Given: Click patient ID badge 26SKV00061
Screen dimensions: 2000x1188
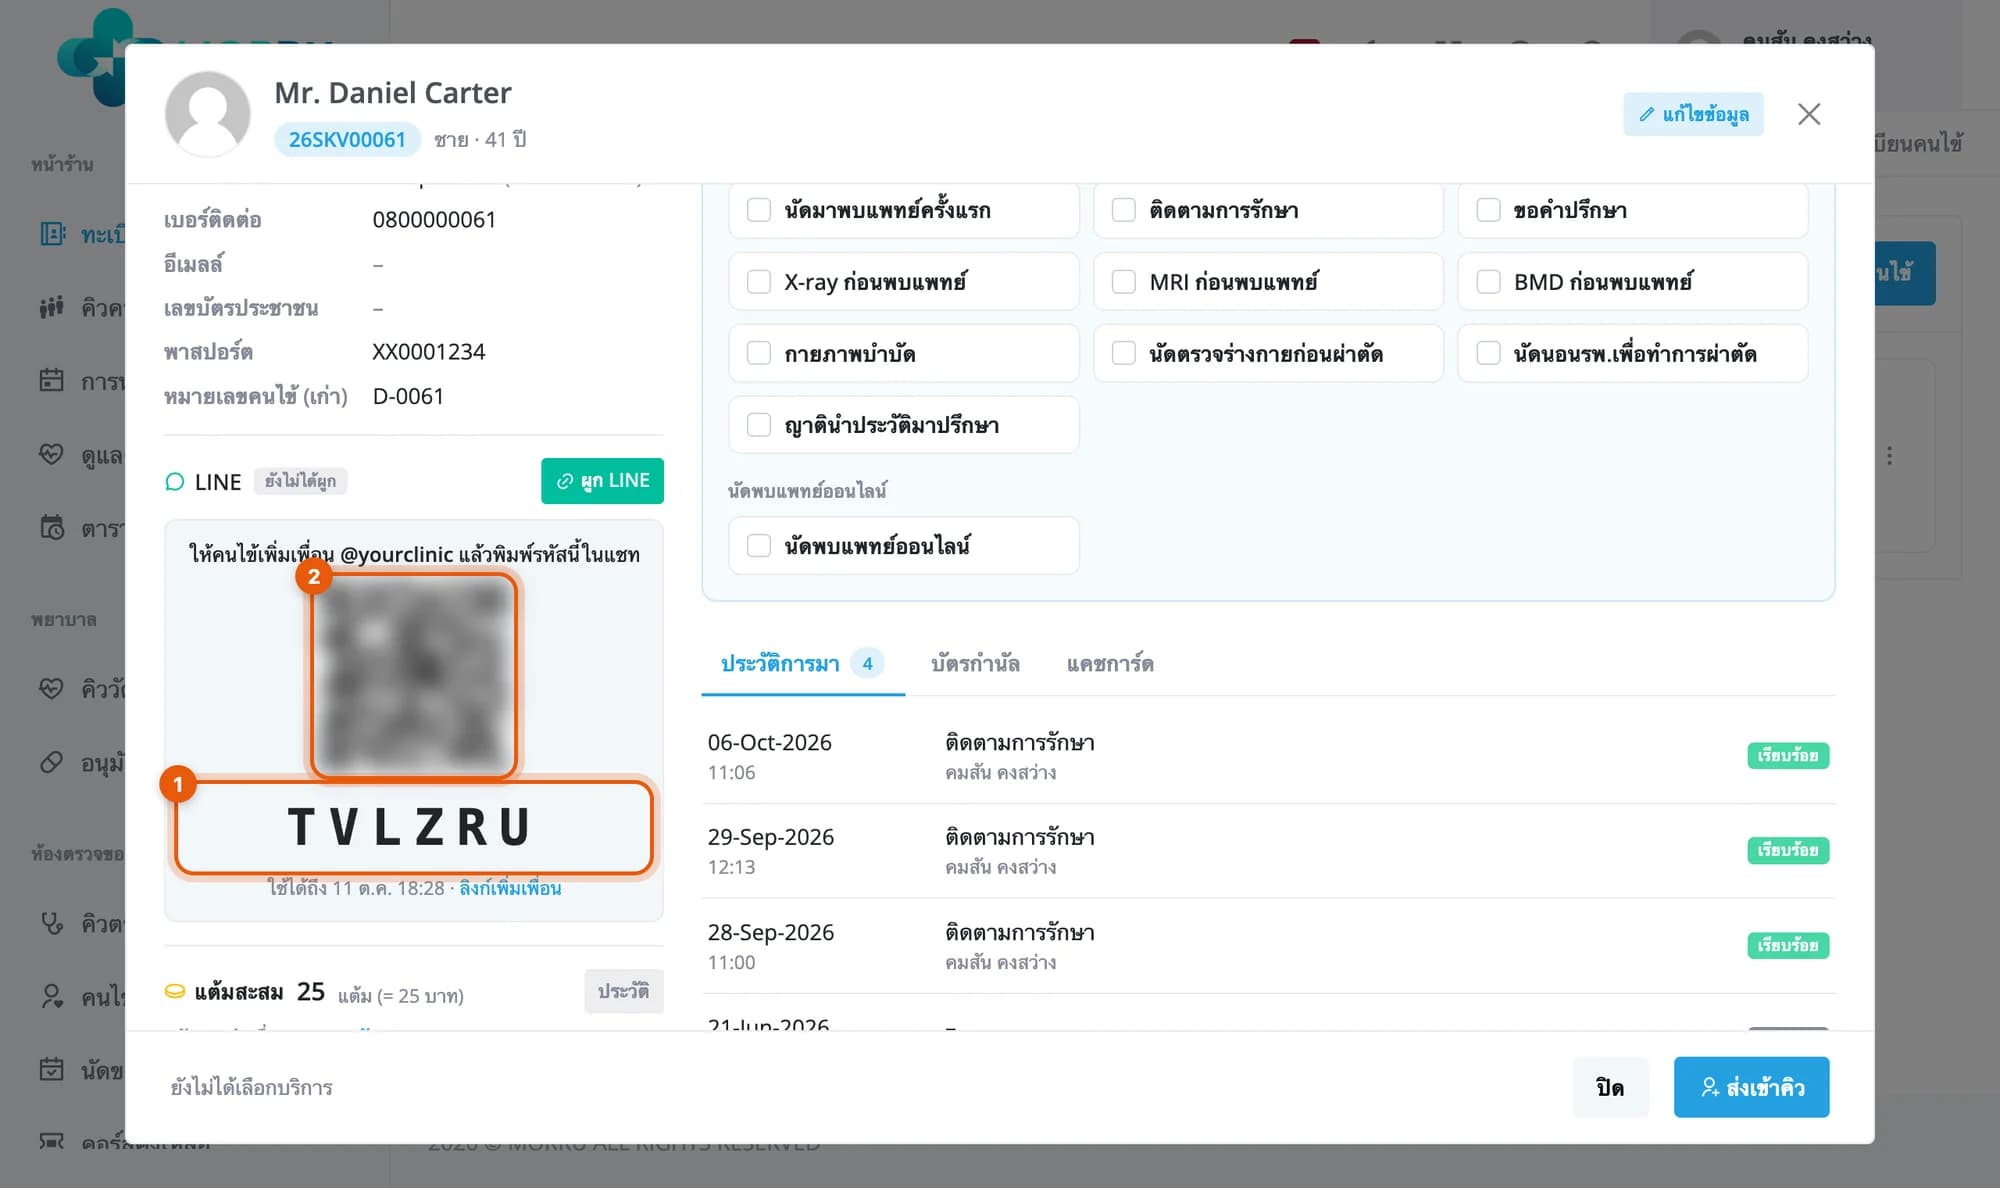Looking at the screenshot, I should [x=347, y=140].
